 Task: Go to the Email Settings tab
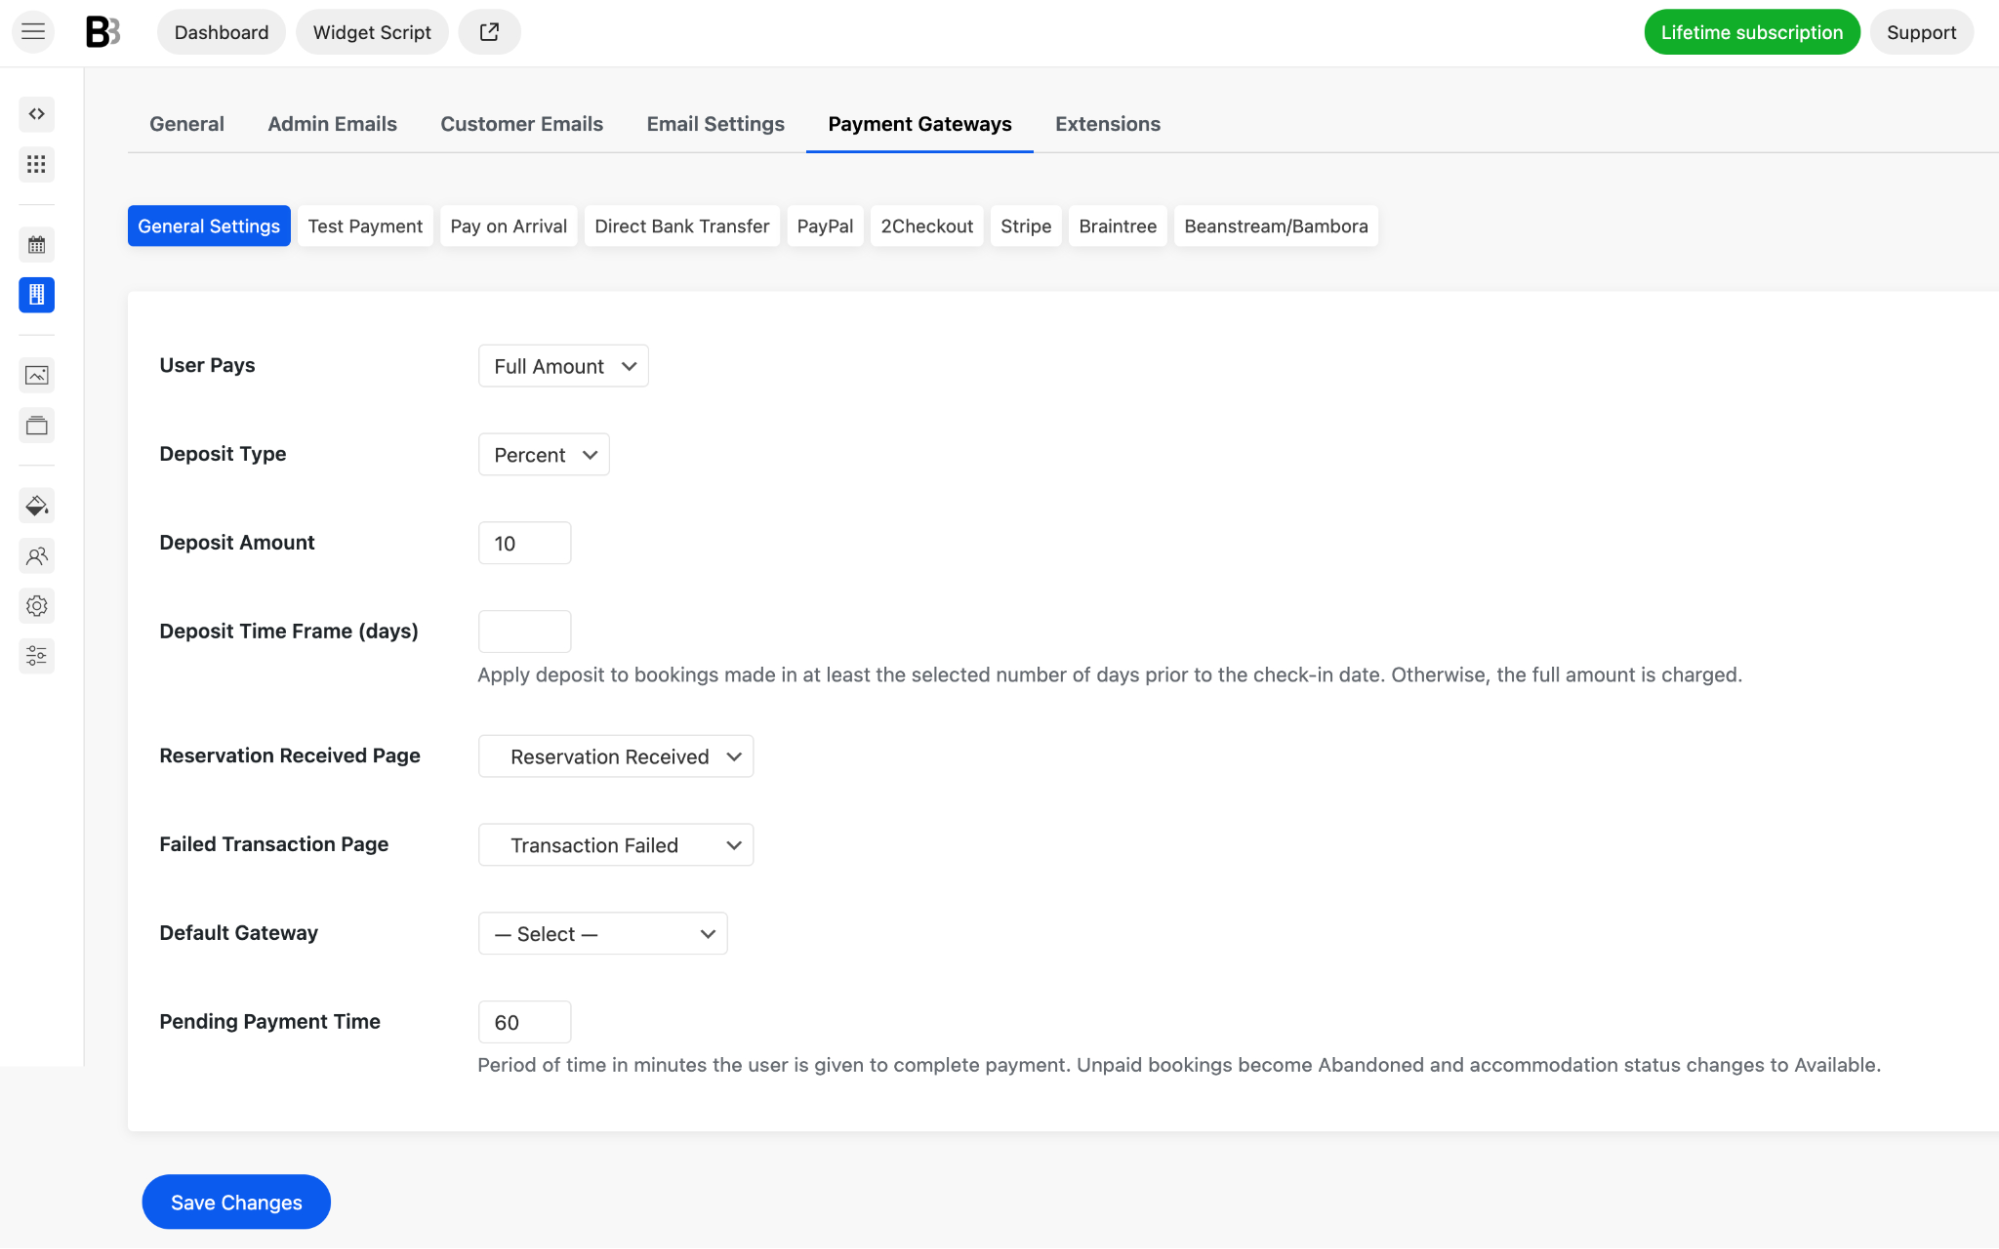pyautogui.click(x=716, y=124)
